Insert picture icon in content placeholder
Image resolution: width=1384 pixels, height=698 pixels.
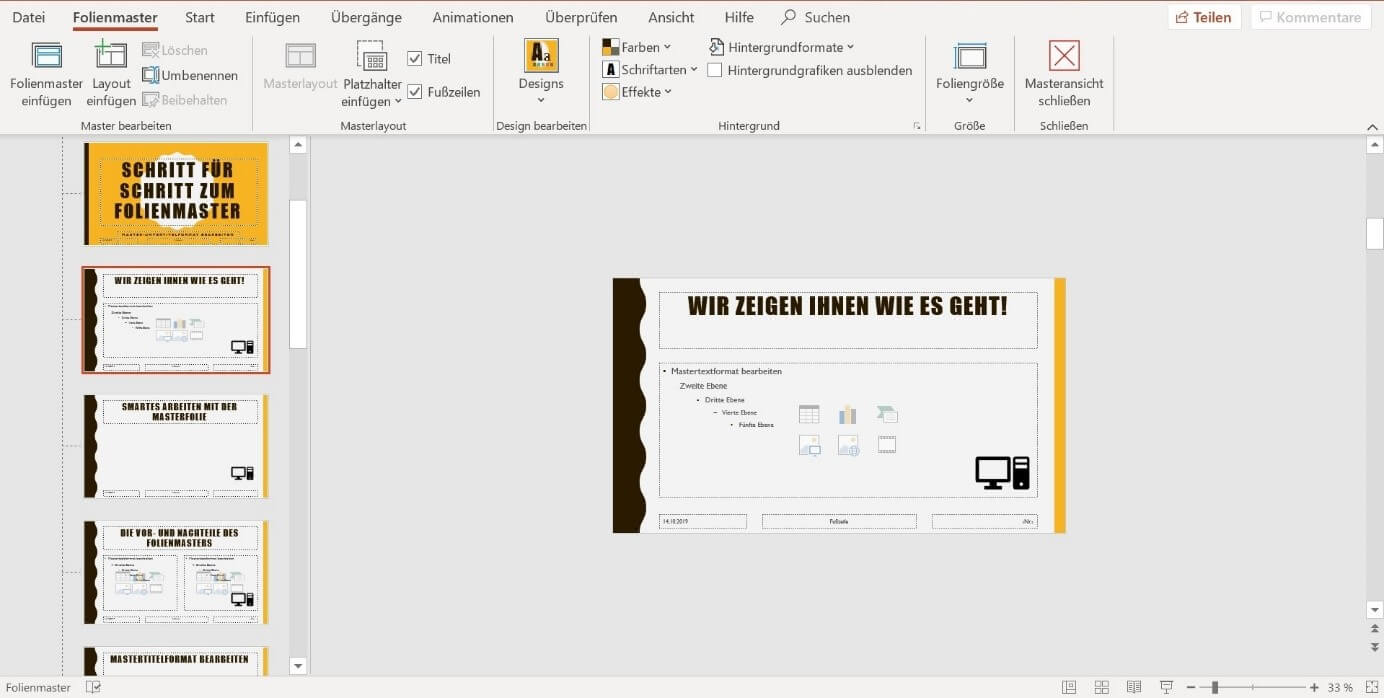click(809, 445)
